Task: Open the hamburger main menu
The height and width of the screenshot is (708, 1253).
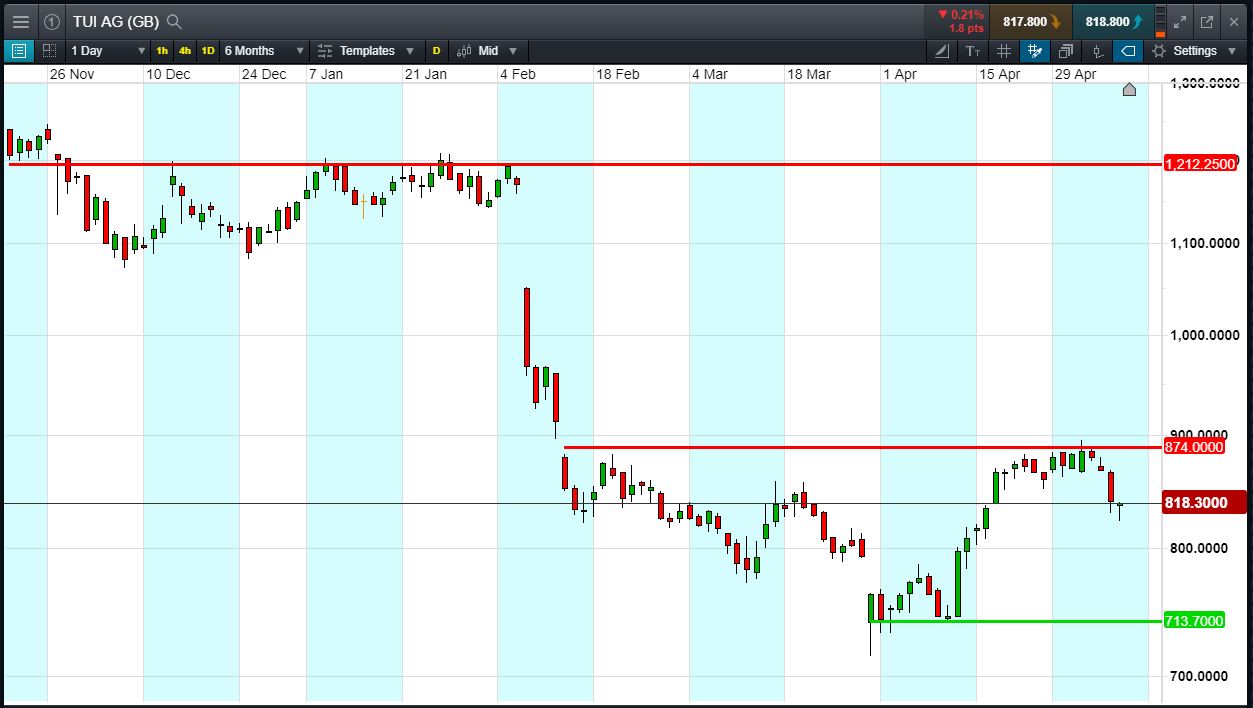Action: (20, 21)
